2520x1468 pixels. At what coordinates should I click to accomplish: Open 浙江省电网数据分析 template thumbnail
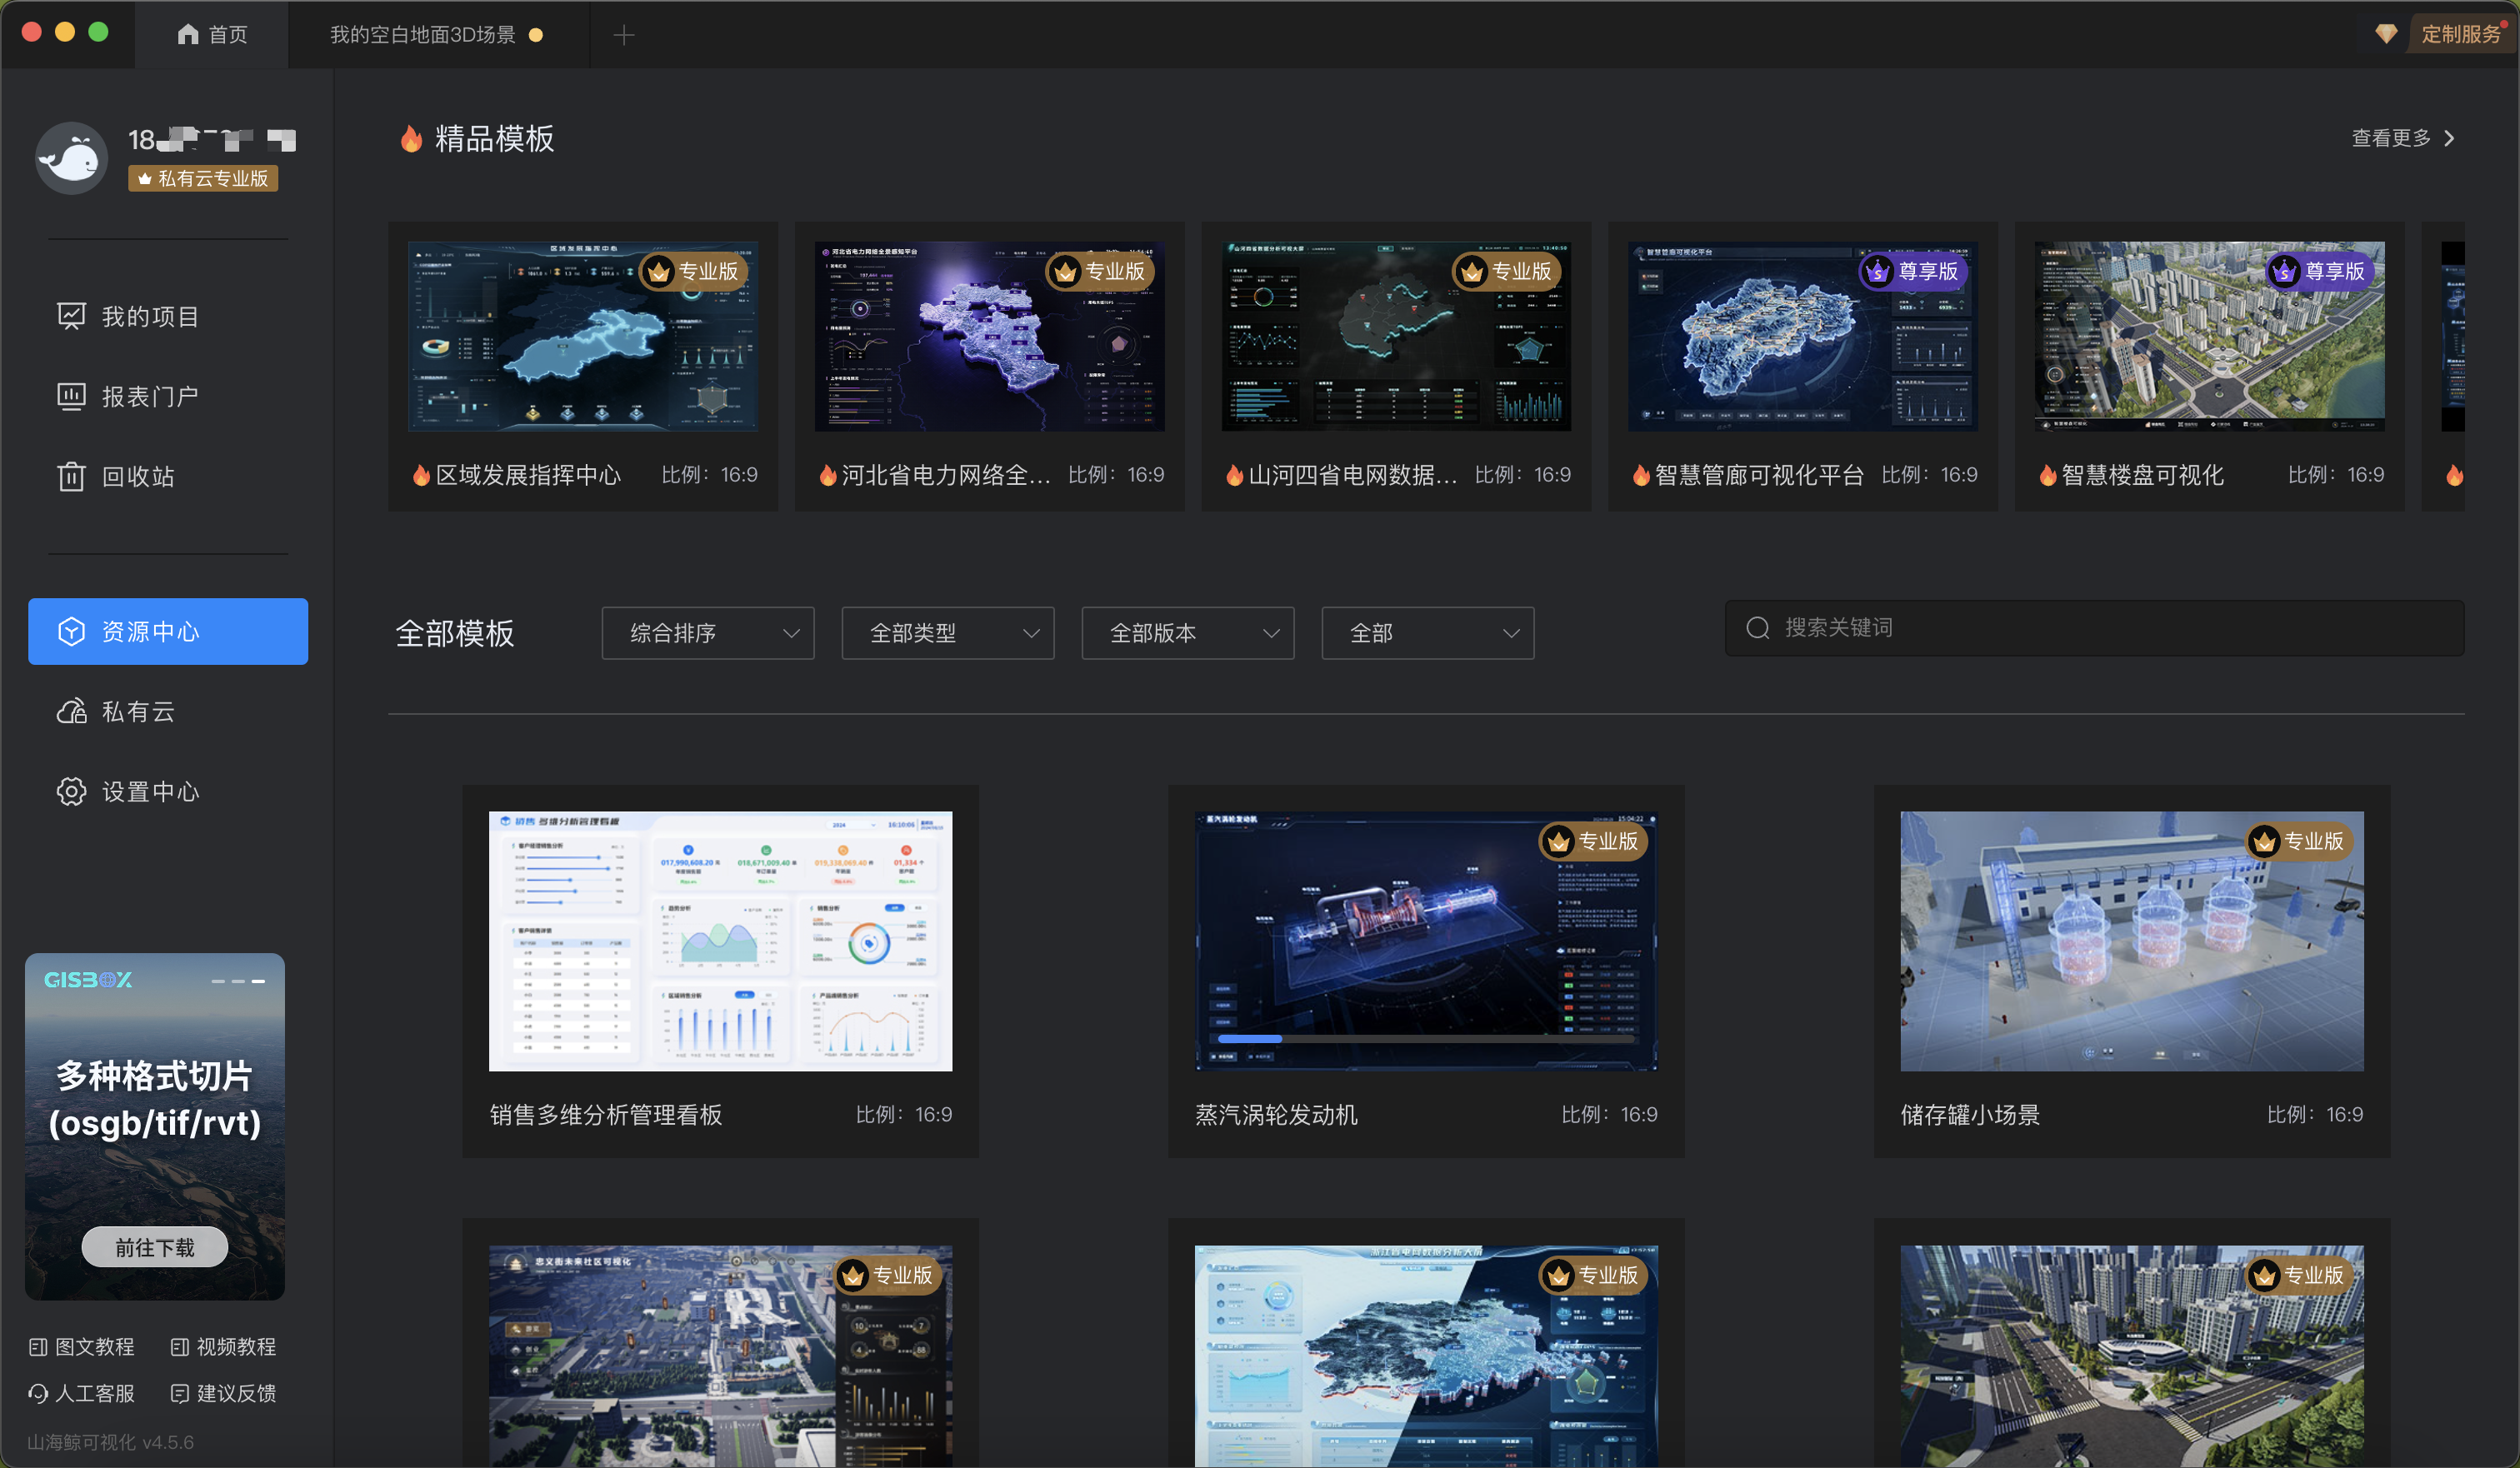click(1426, 1356)
